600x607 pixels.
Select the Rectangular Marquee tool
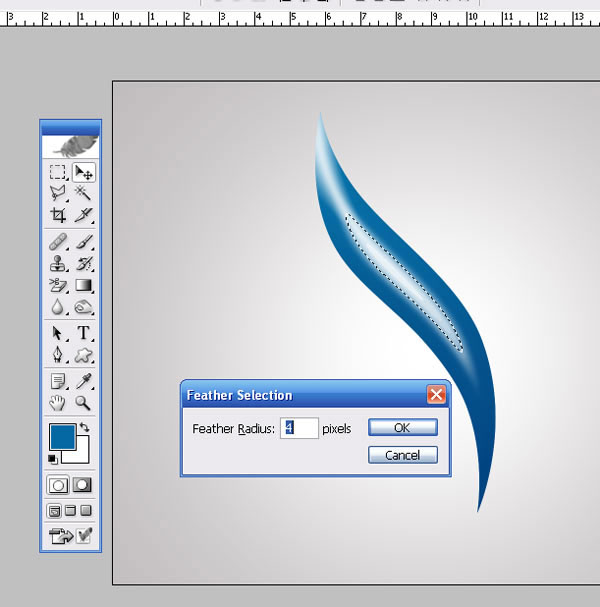58,172
